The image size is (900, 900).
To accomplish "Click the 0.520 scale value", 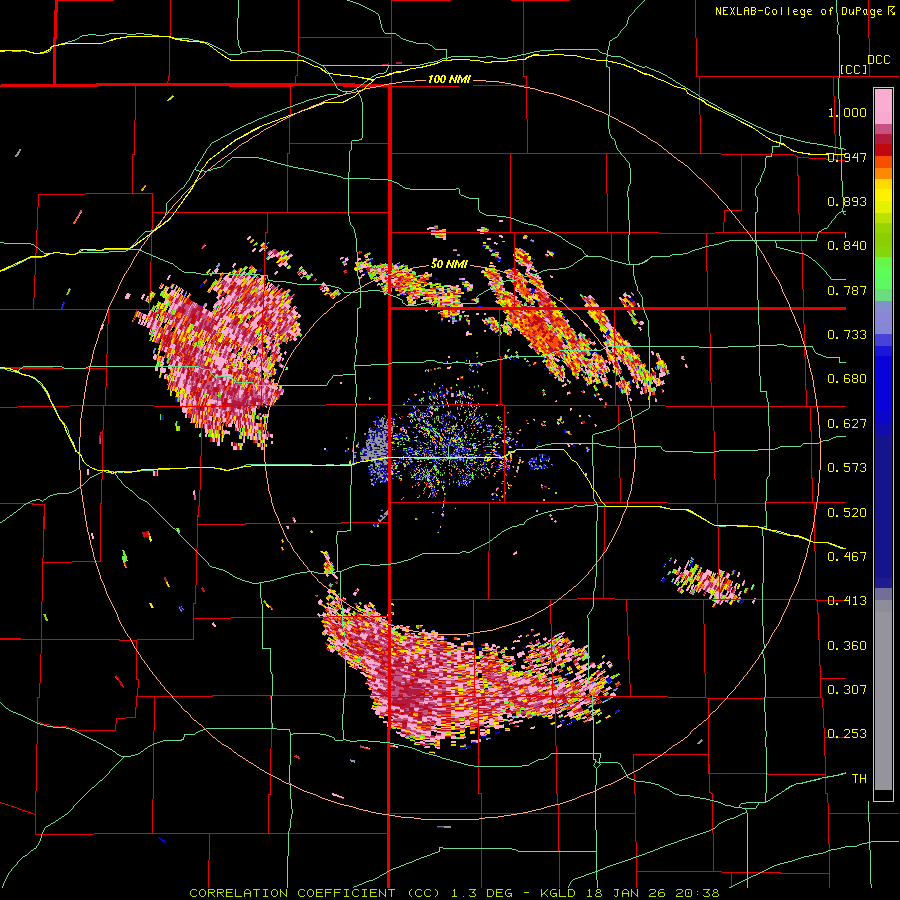I will click(x=847, y=513).
